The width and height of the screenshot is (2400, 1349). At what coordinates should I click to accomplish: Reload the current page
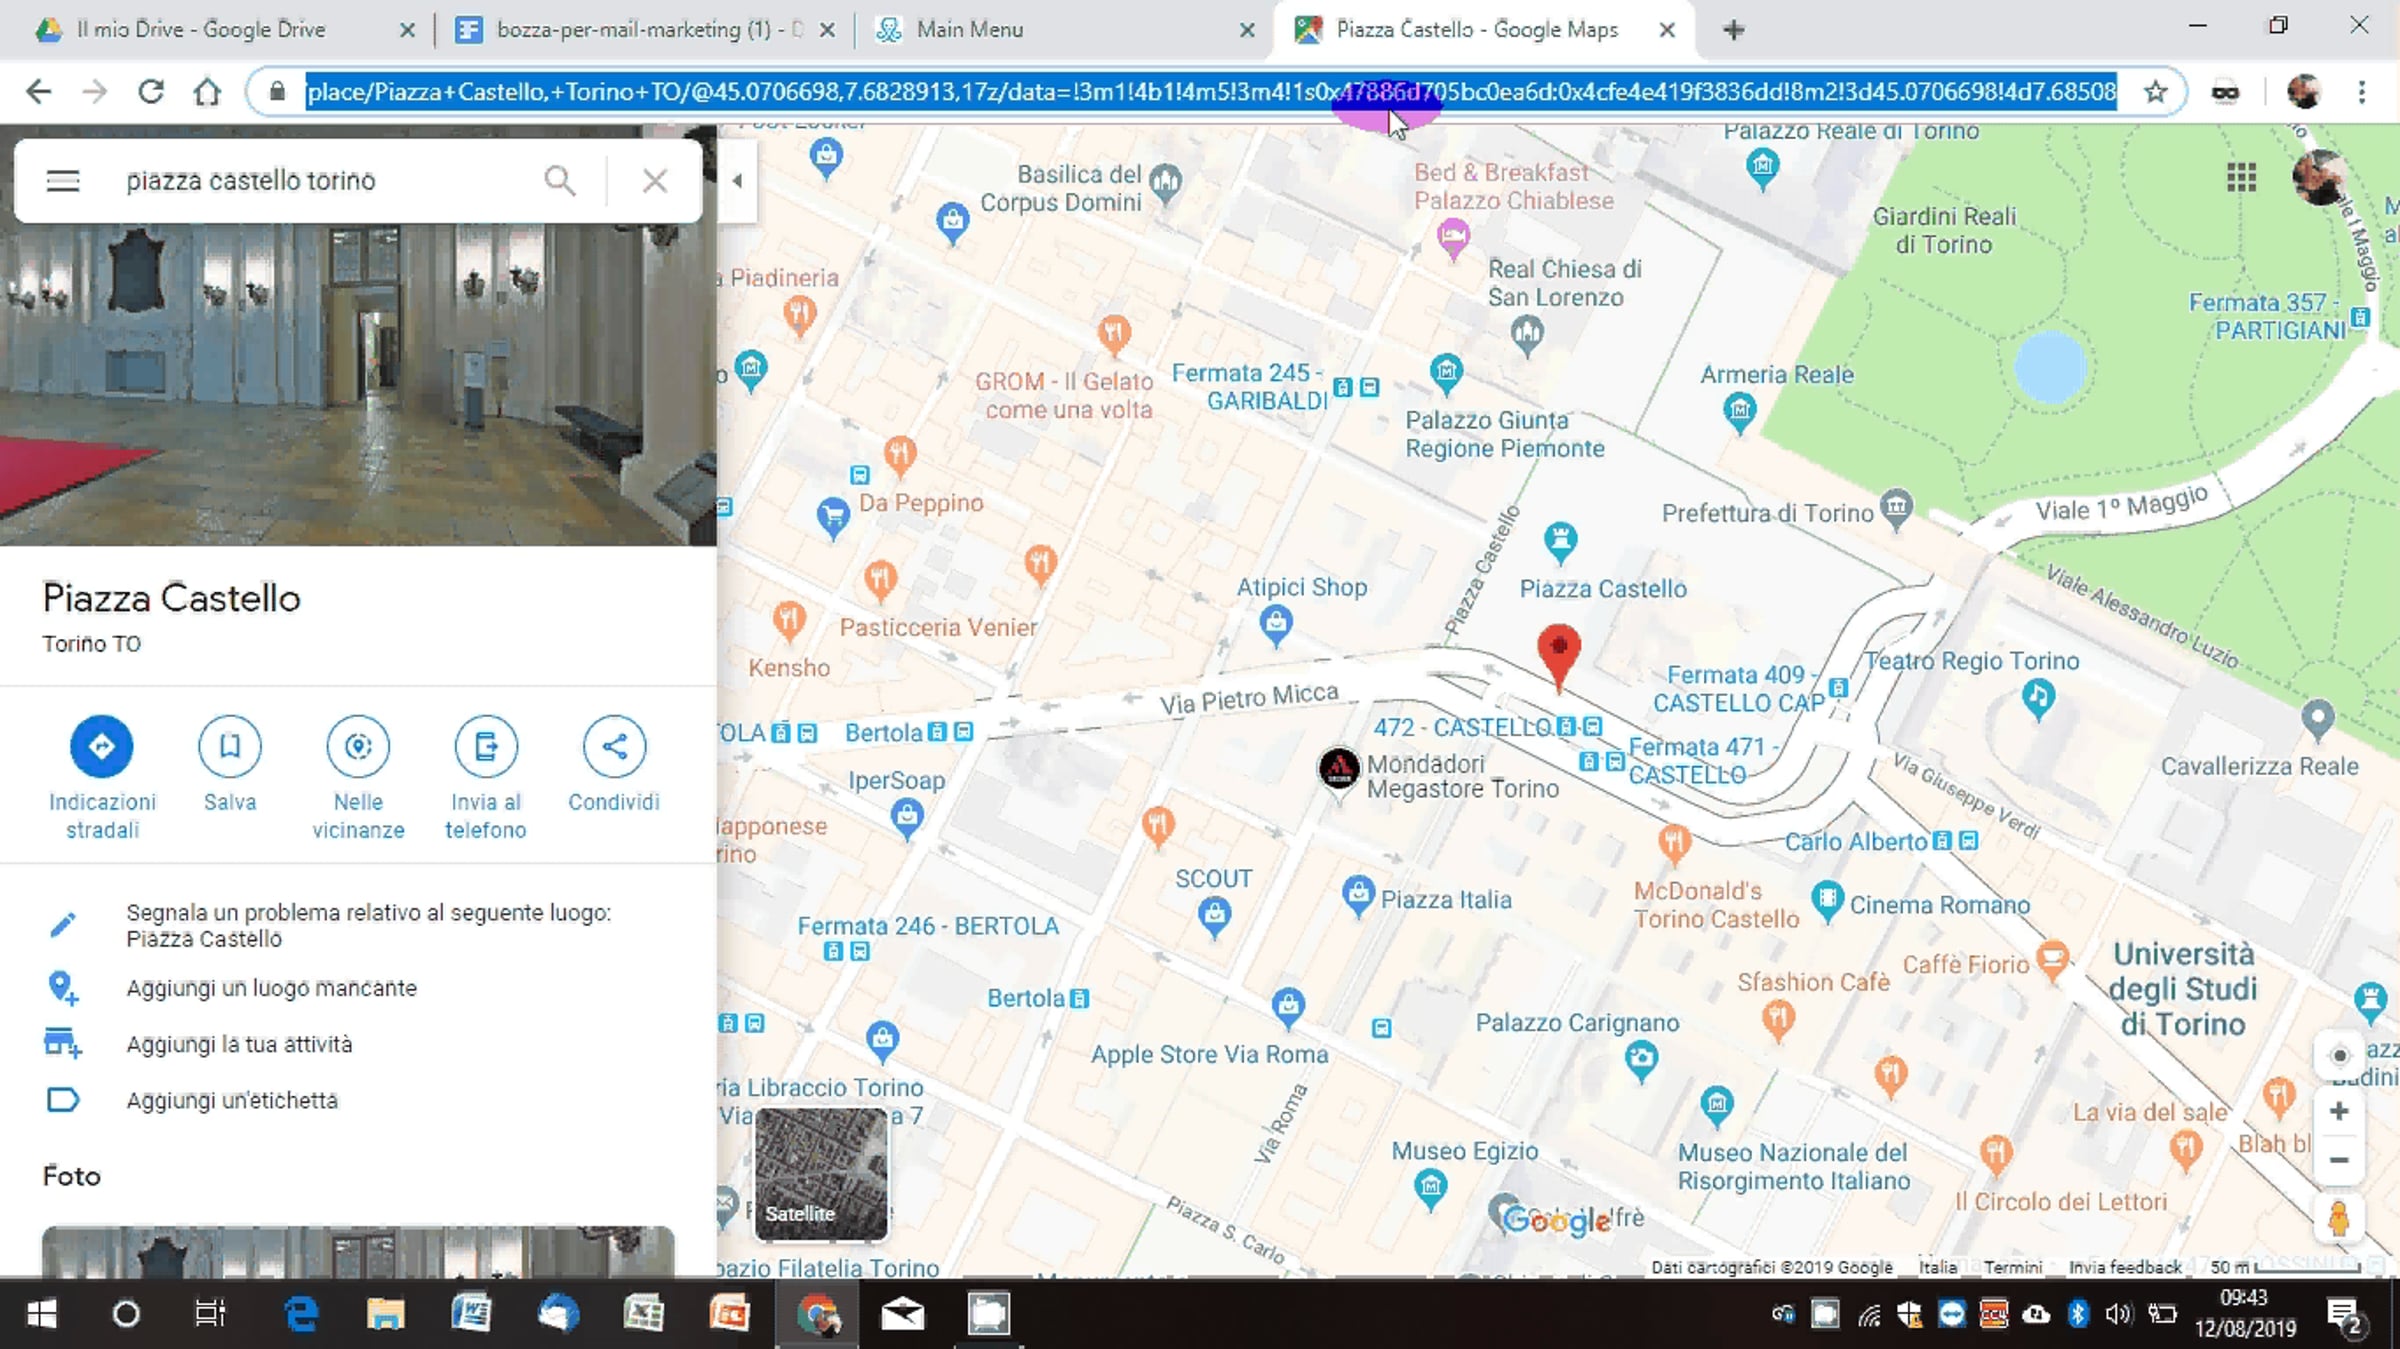point(151,92)
